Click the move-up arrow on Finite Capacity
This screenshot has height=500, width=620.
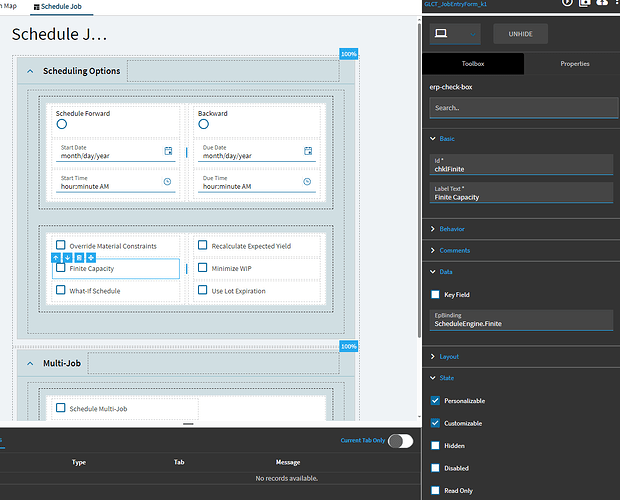point(56,258)
